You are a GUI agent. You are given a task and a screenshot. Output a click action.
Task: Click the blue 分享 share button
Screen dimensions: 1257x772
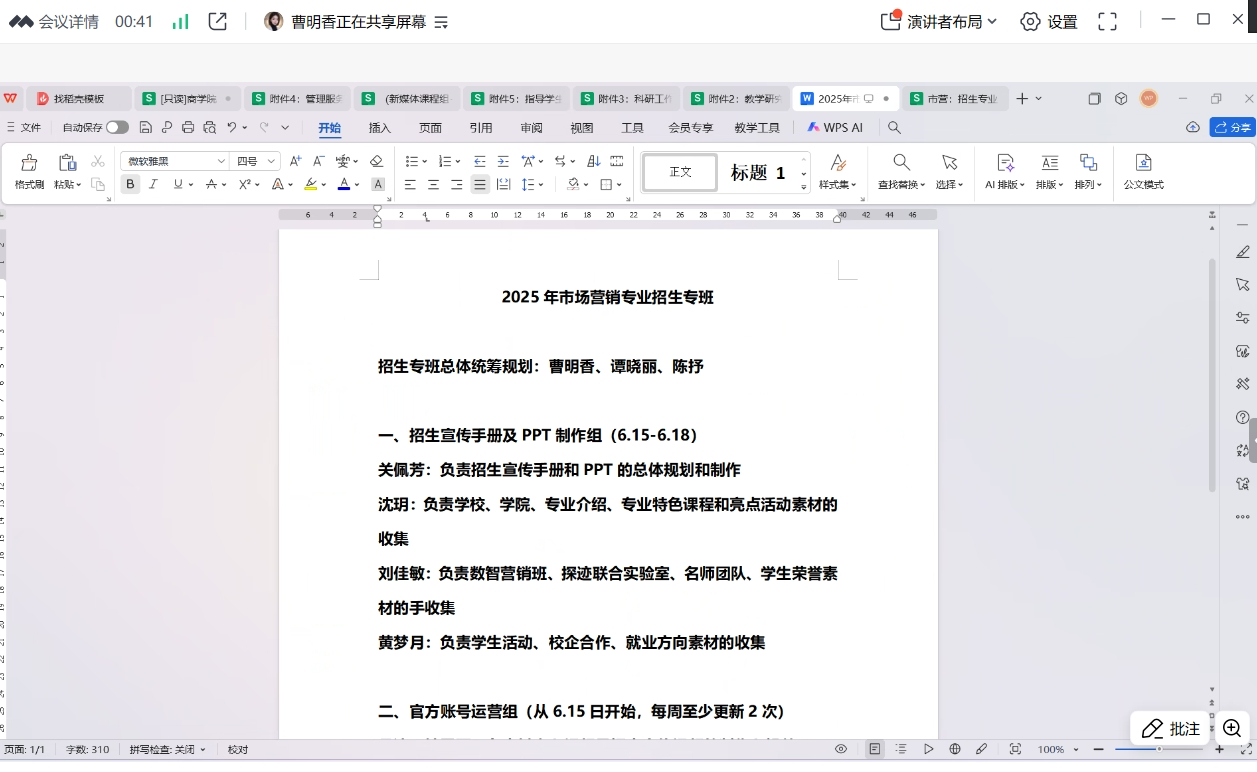coord(1232,128)
